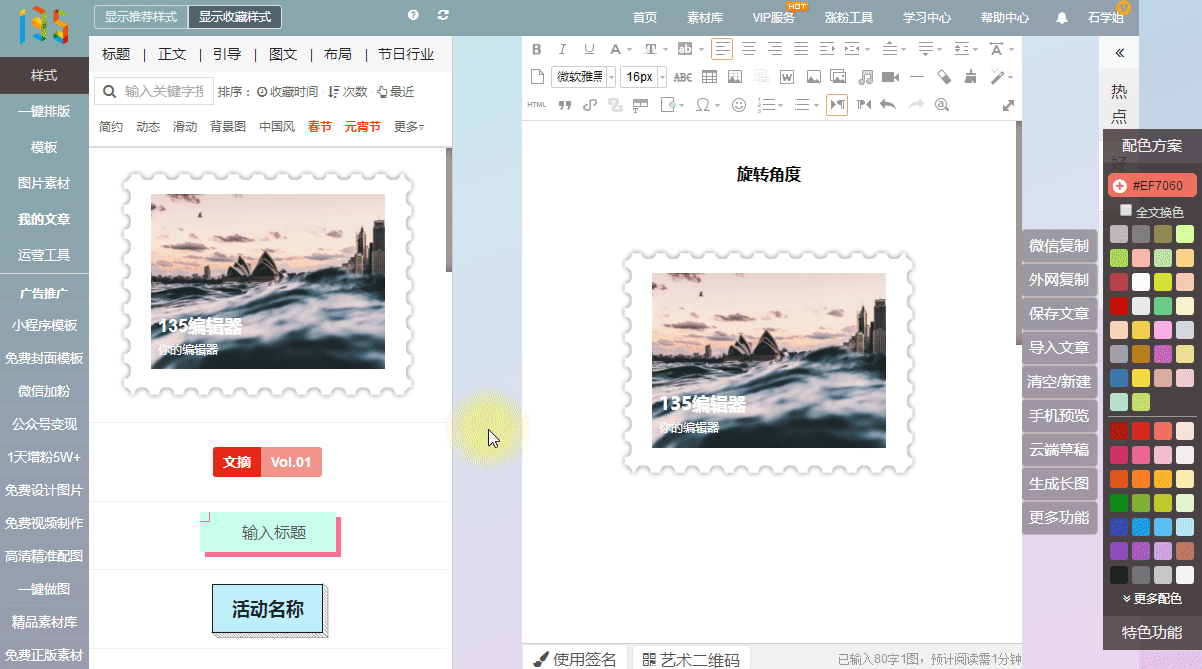Click the 手机预览 button
This screenshot has height=669, width=1202.
[x=1059, y=416]
